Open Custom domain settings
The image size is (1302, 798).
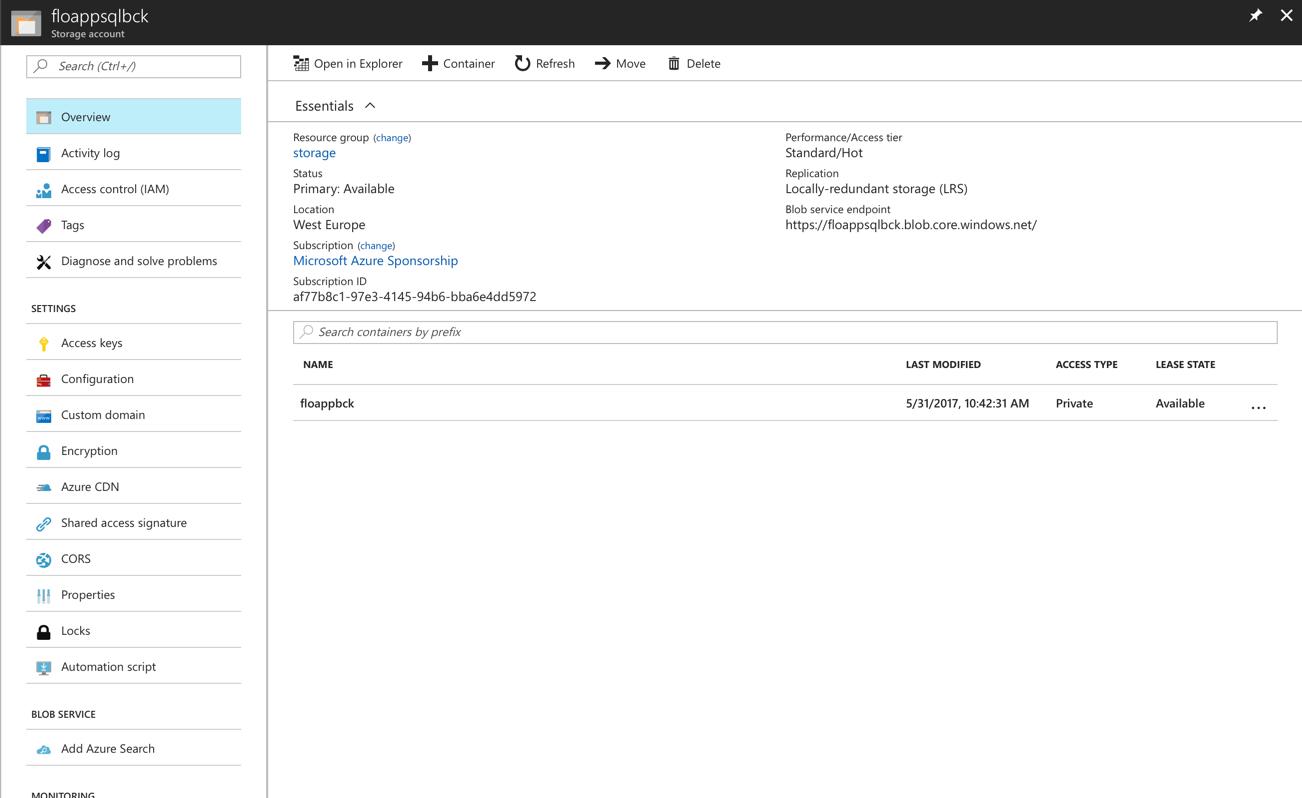[134, 415]
